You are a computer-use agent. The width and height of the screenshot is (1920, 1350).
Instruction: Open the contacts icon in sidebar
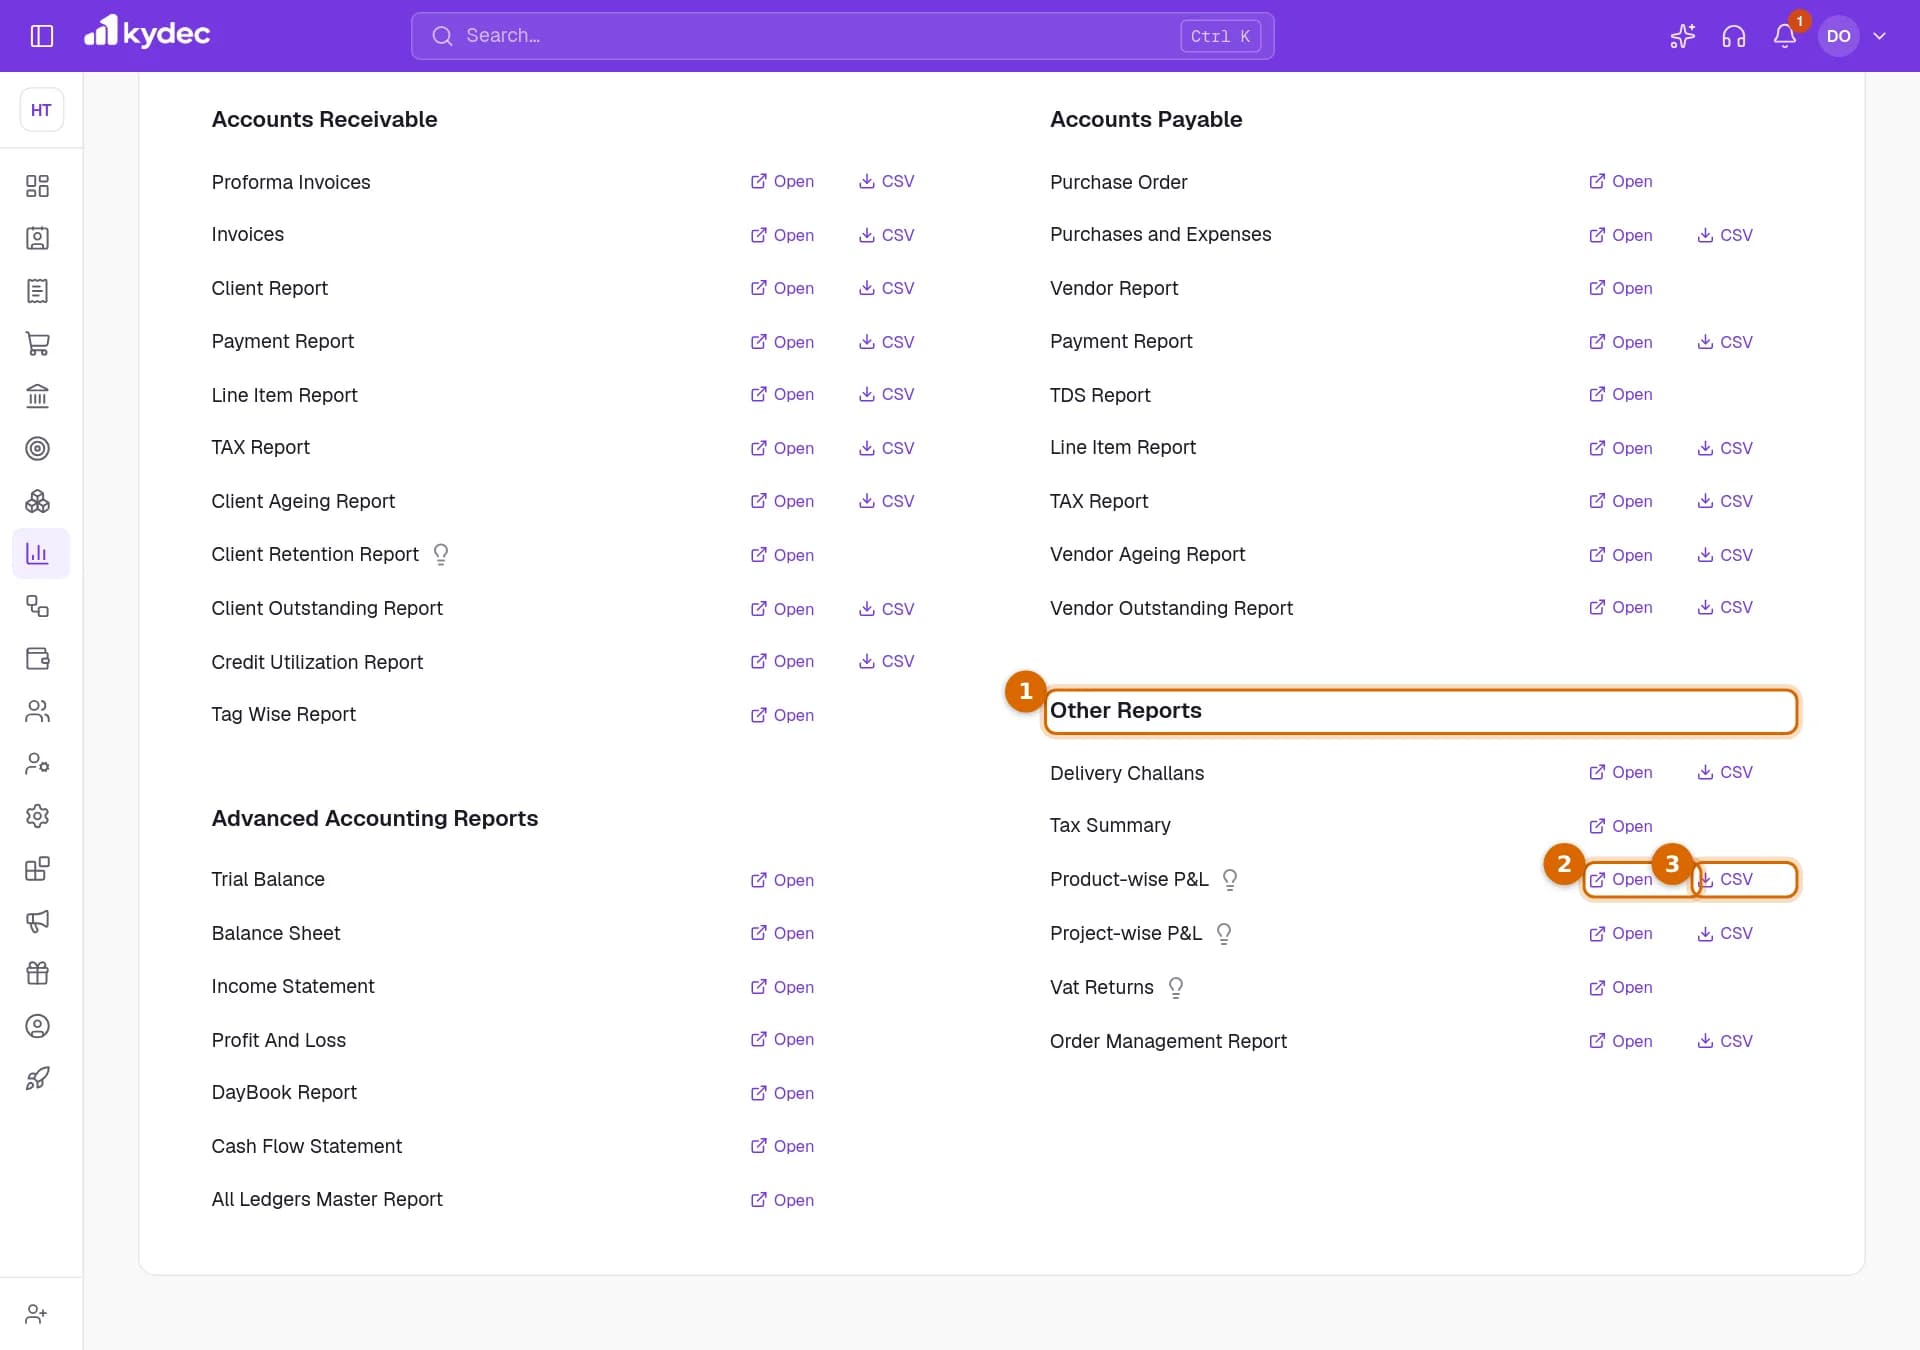click(x=37, y=238)
